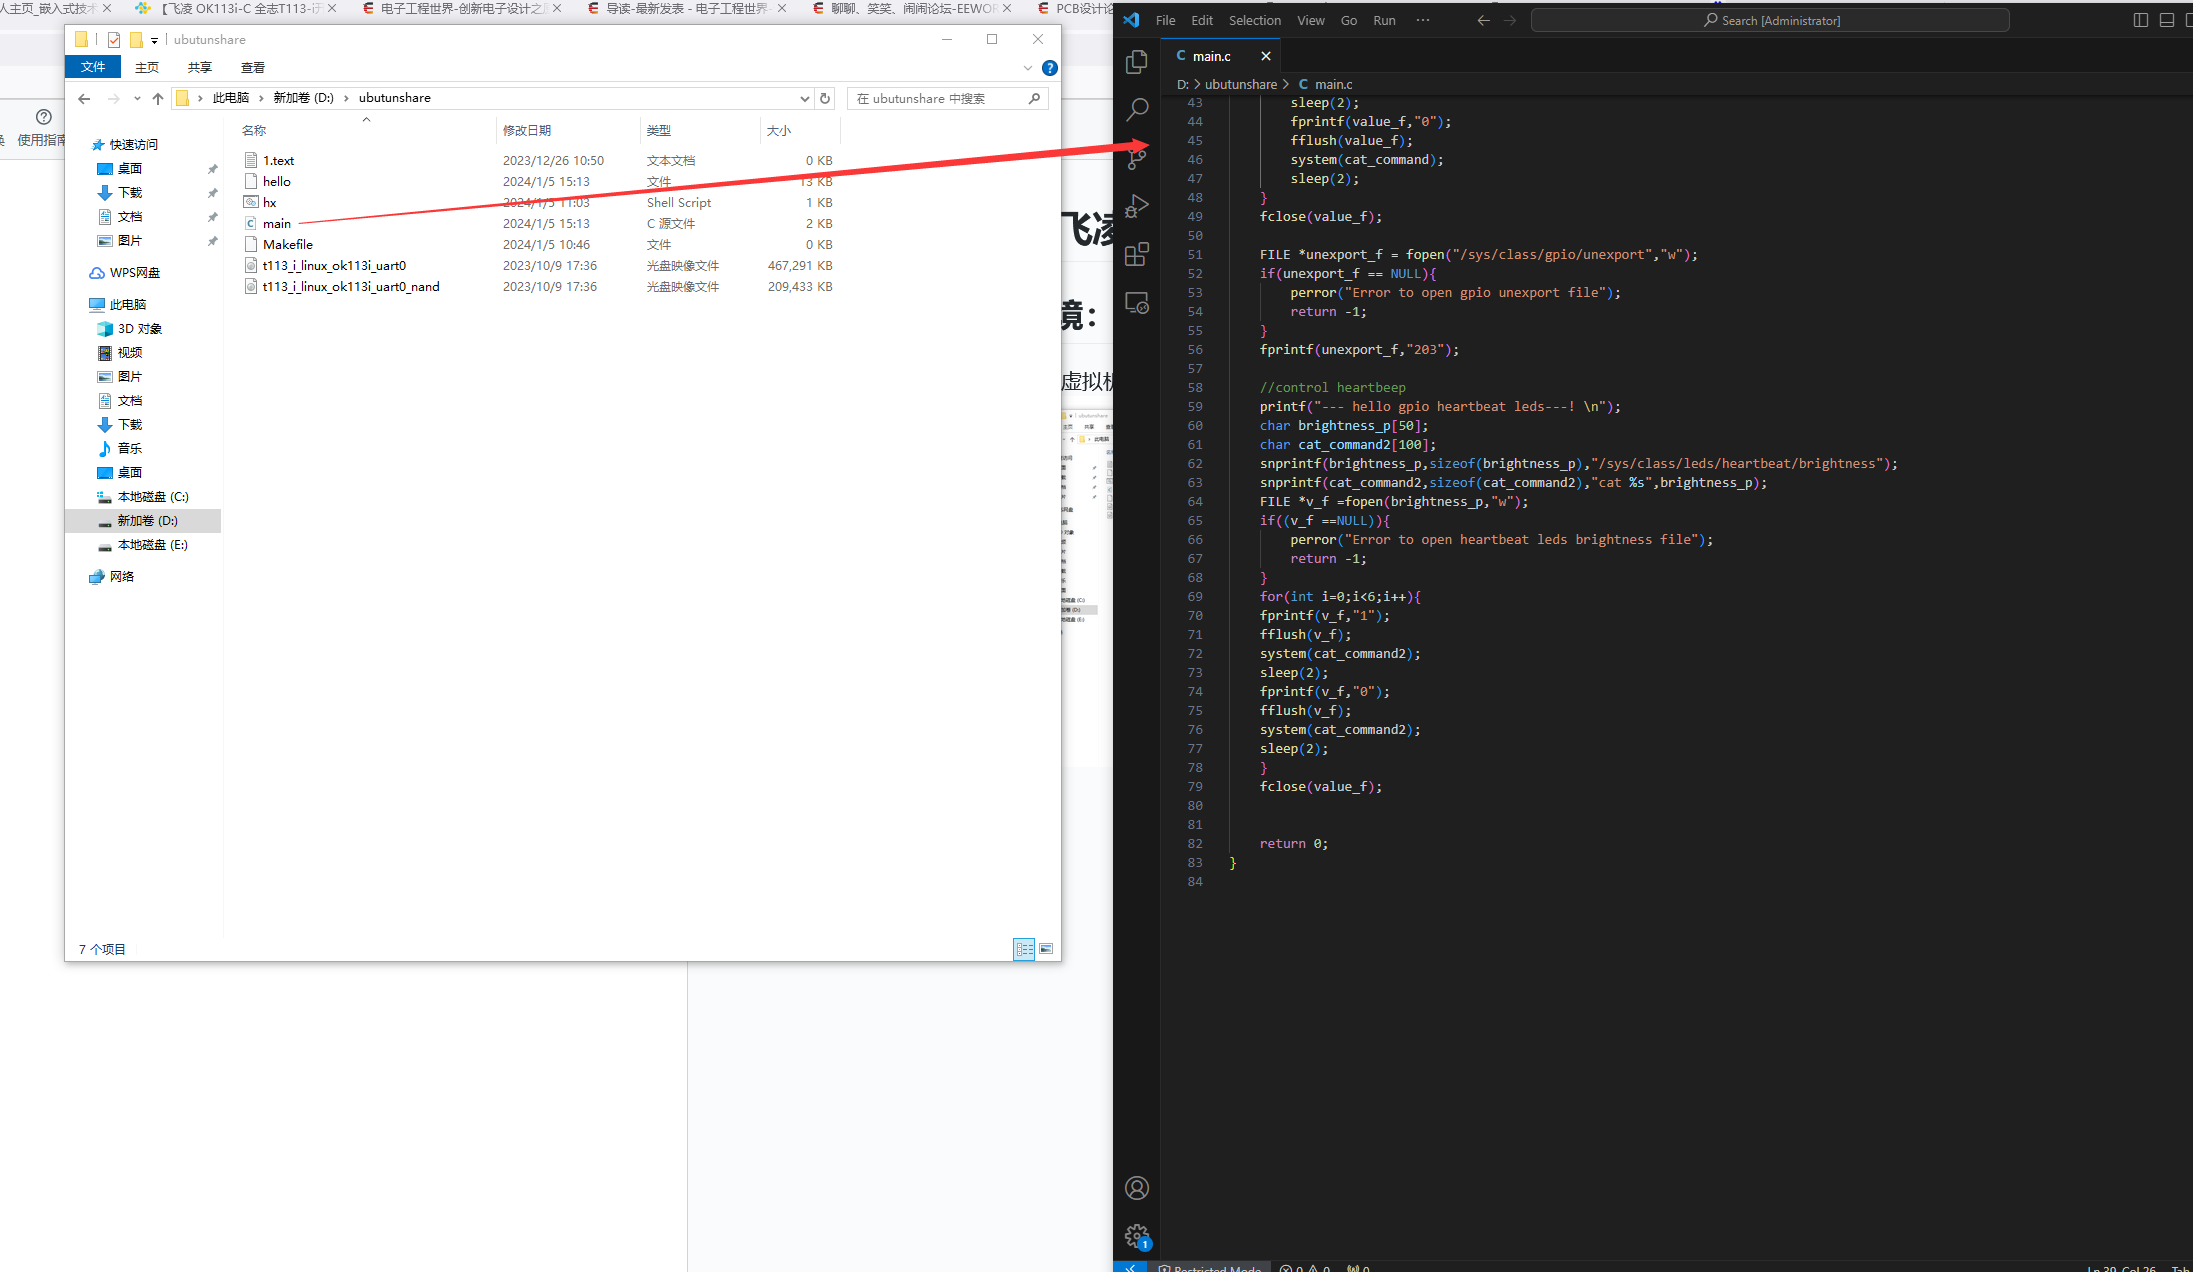This screenshot has height=1272, width=2193.
Task: Open the VS Code View menu
Action: click(1311, 20)
